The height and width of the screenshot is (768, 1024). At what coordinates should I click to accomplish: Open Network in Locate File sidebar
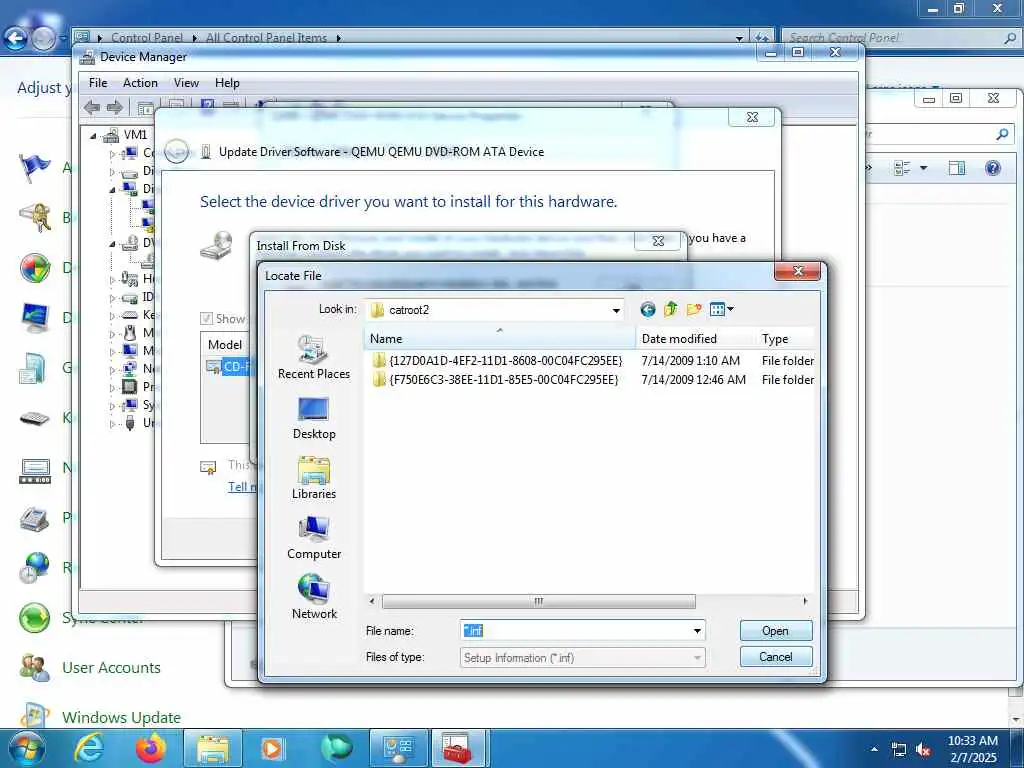pos(313,598)
